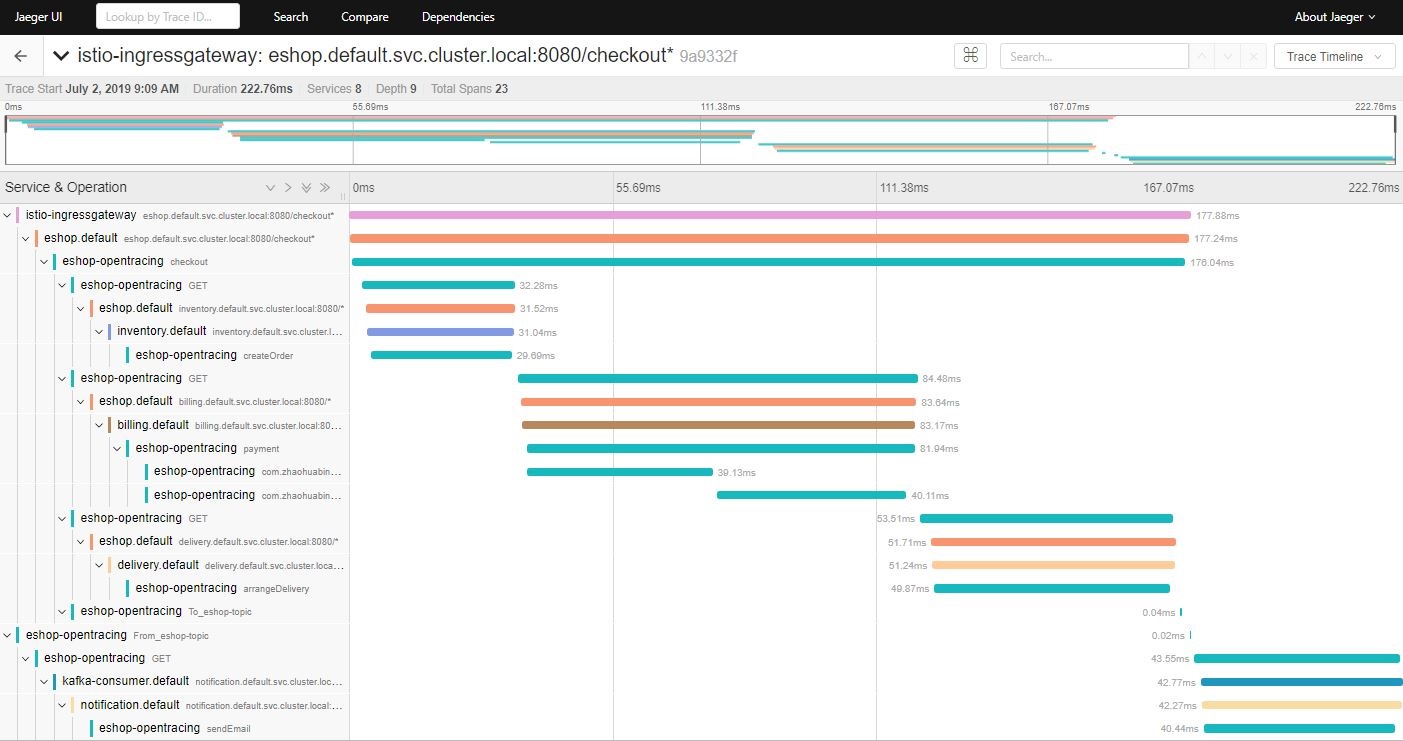Viewport: 1403px width, 741px height.
Task: Go back using the left arrow
Action: point(21,56)
